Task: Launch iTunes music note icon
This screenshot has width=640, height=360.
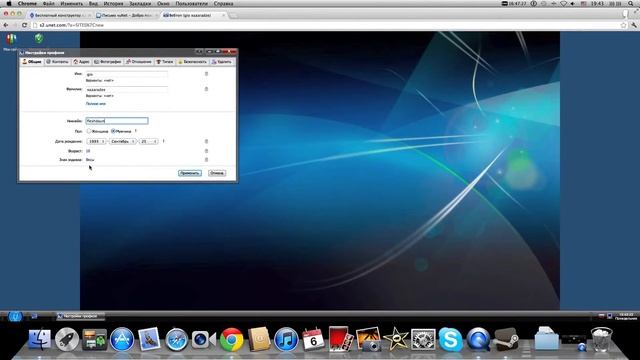Action: [x=286, y=340]
